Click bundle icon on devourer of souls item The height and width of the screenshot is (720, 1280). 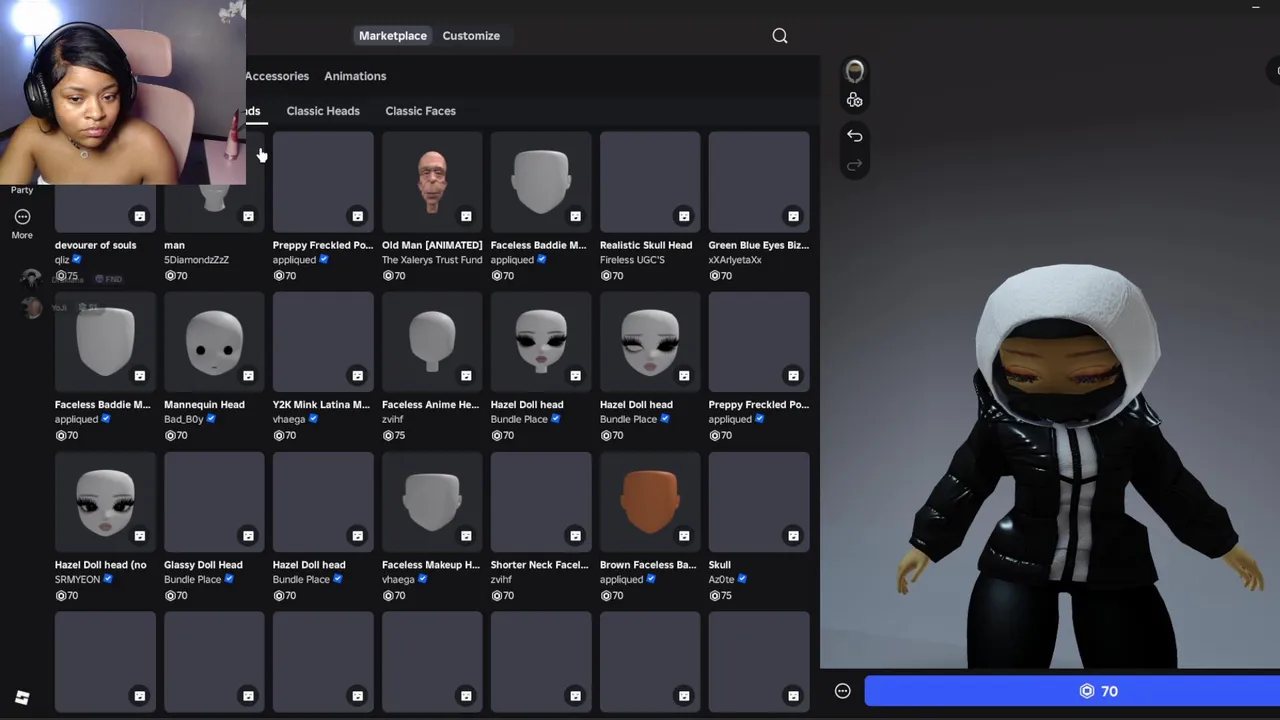pos(139,216)
